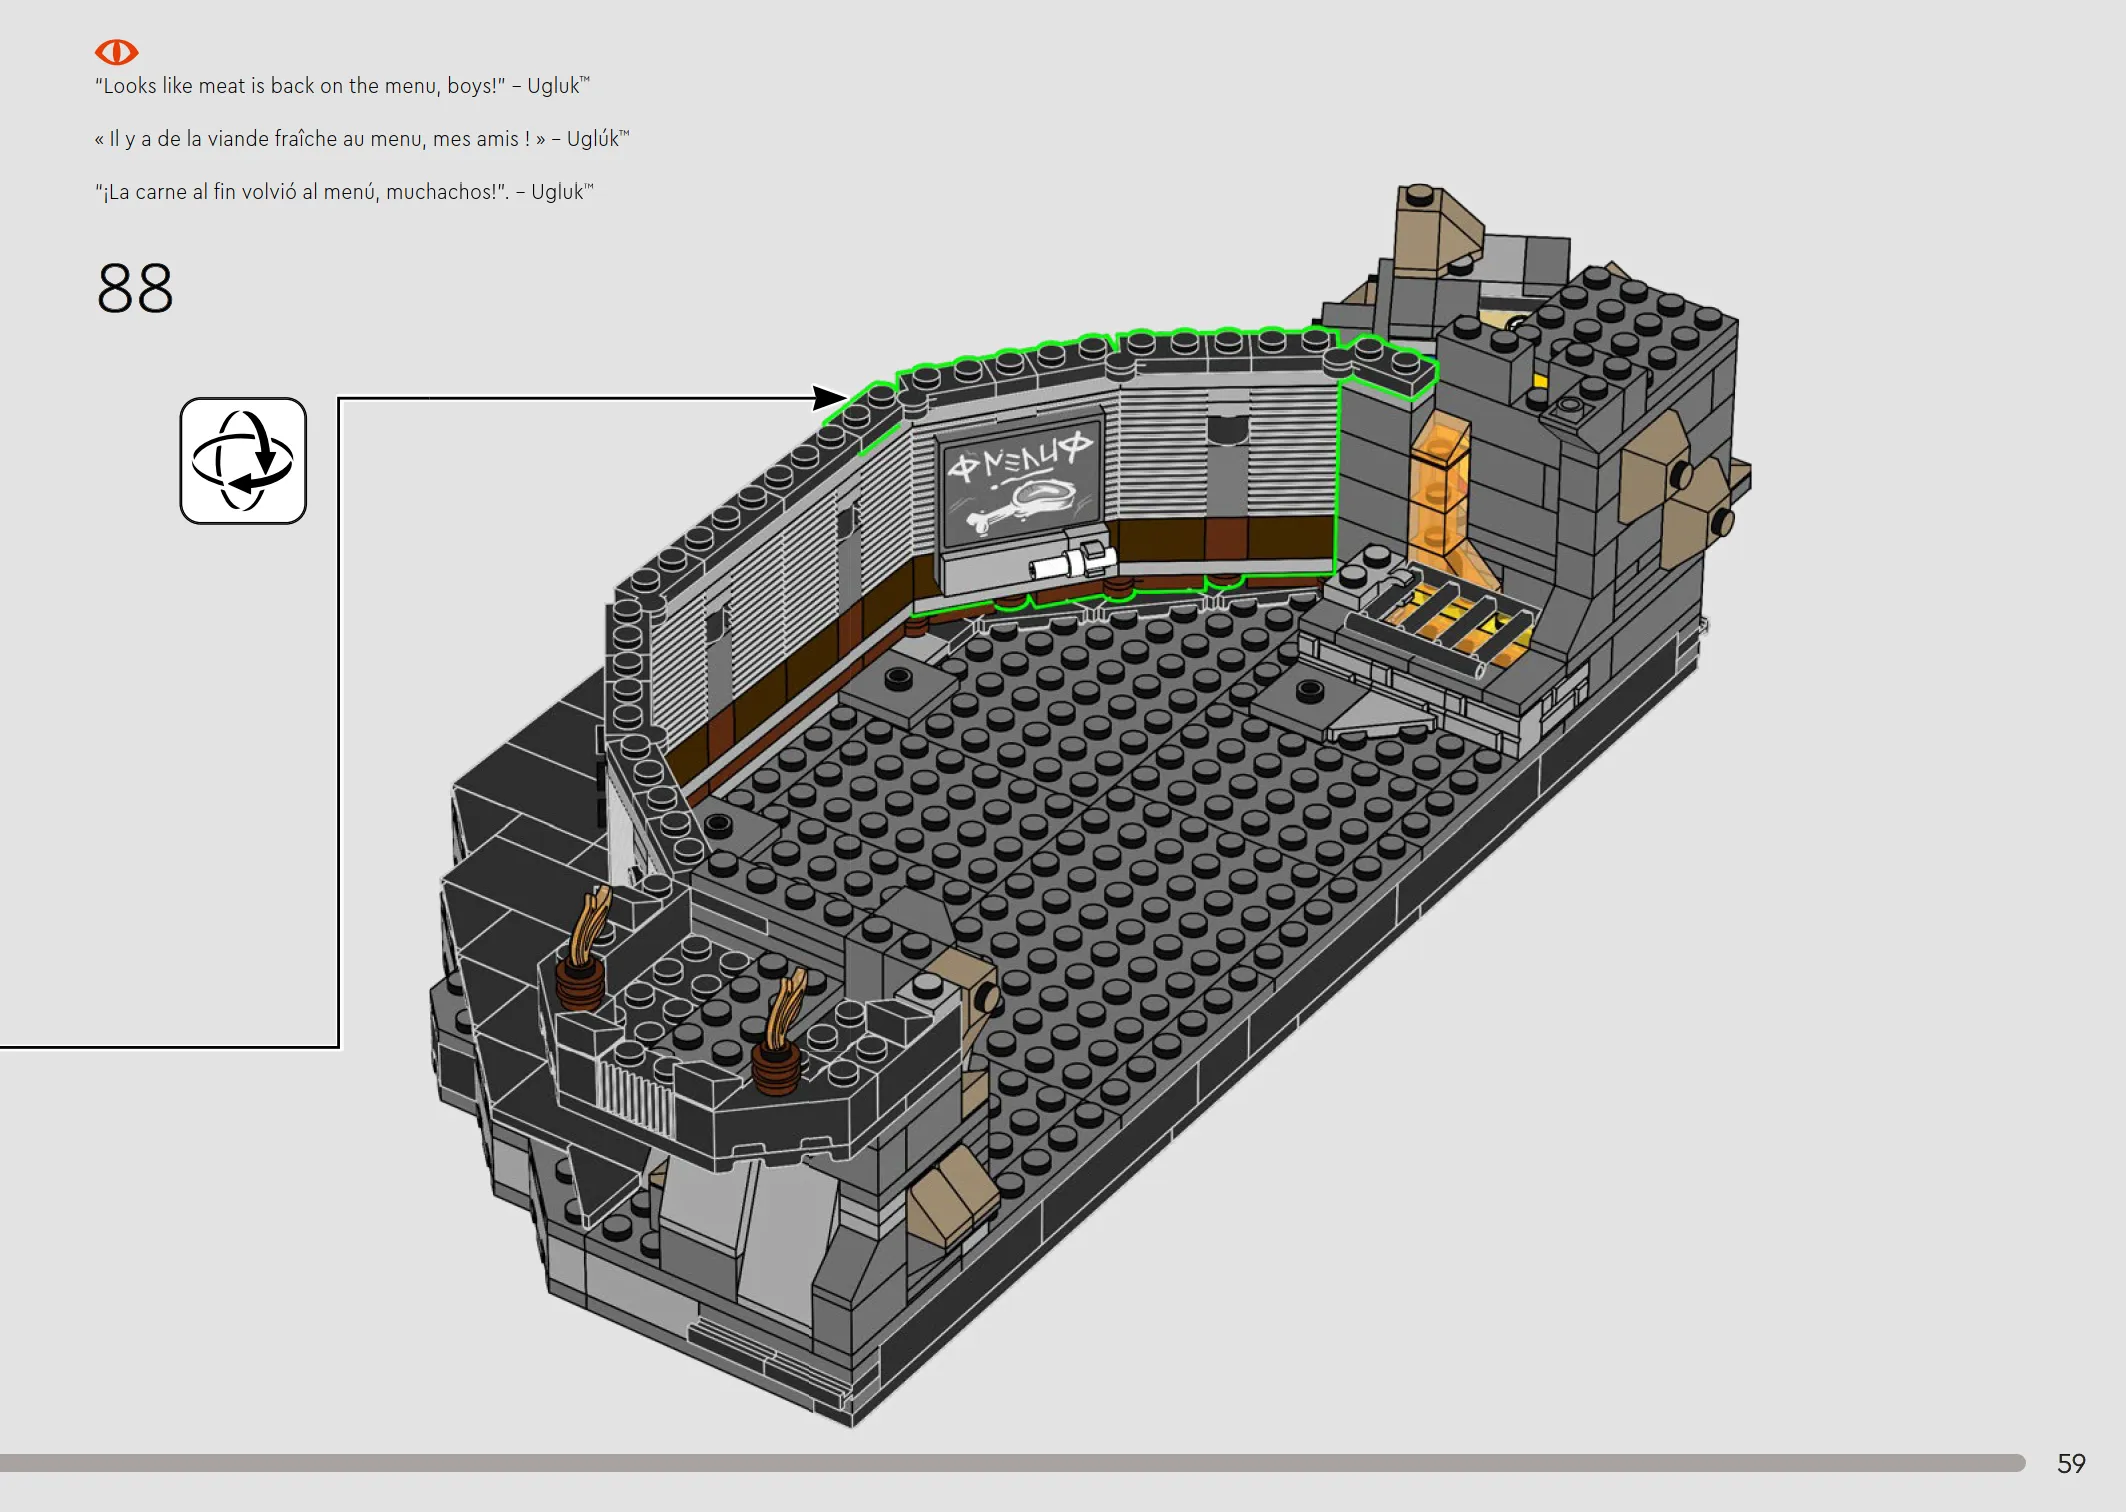Click the red eye icon above the quotes
This screenshot has height=1512, width=2126.
pyautogui.click(x=116, y=51)
